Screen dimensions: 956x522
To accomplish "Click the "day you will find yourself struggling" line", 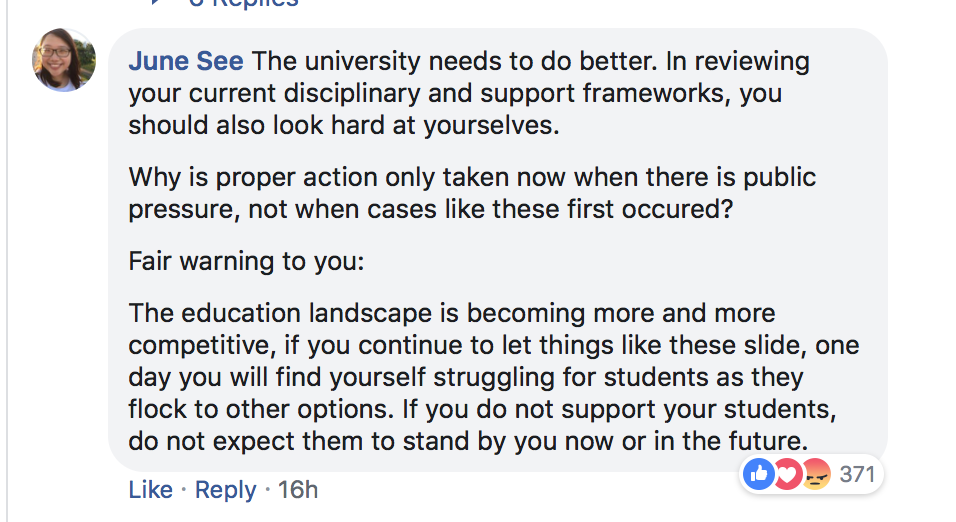I will [x=466, y=377].
